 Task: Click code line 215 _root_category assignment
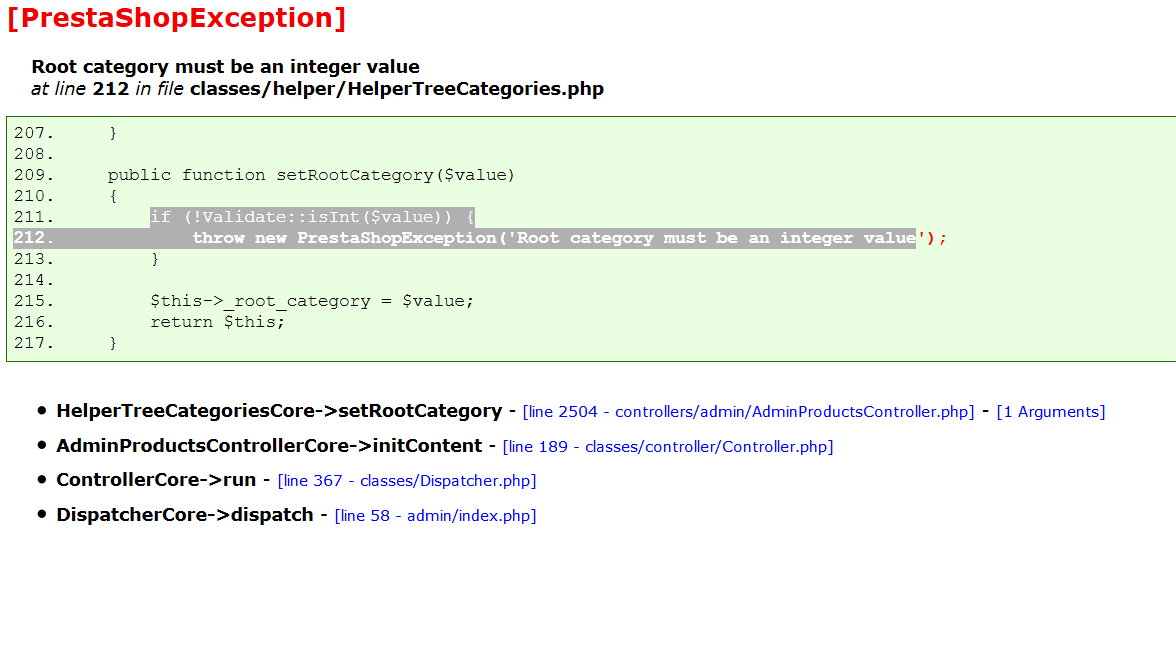[312, 301]
